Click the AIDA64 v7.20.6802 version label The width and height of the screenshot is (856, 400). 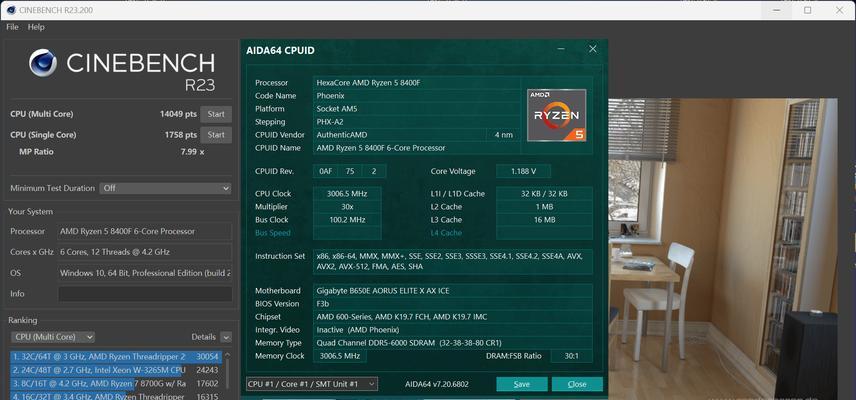pyautogui.click(x=437, y=384)
